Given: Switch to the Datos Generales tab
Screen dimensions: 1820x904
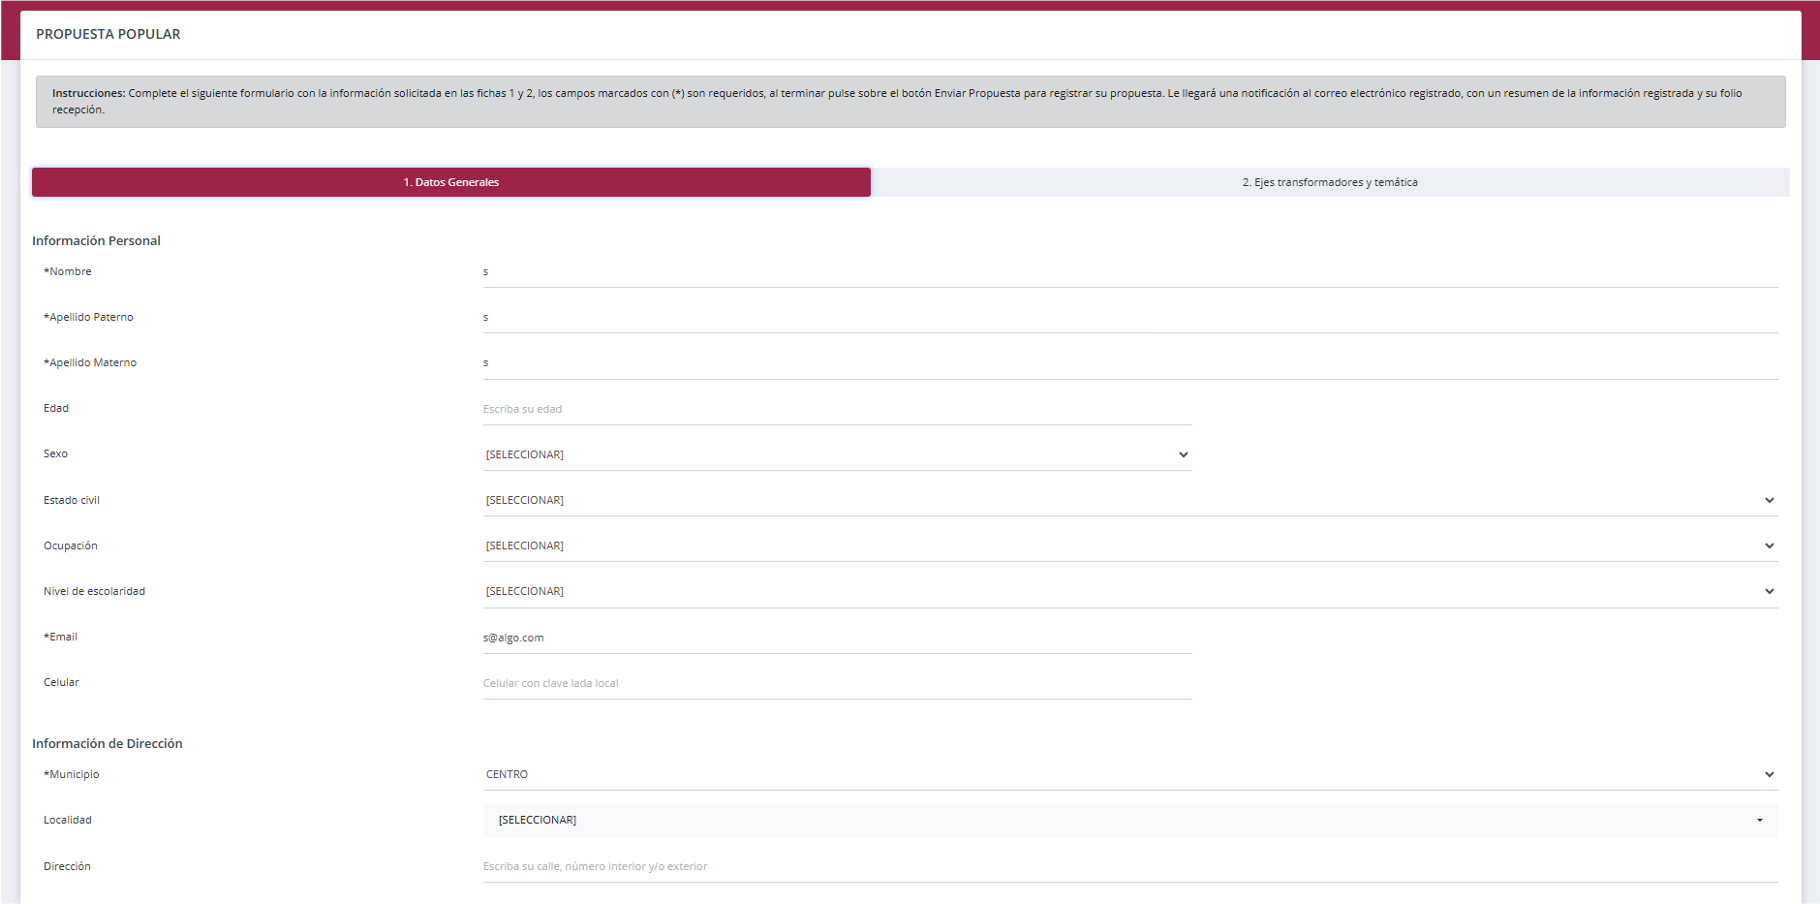Looking at the screenshot, I should point(451,182).
